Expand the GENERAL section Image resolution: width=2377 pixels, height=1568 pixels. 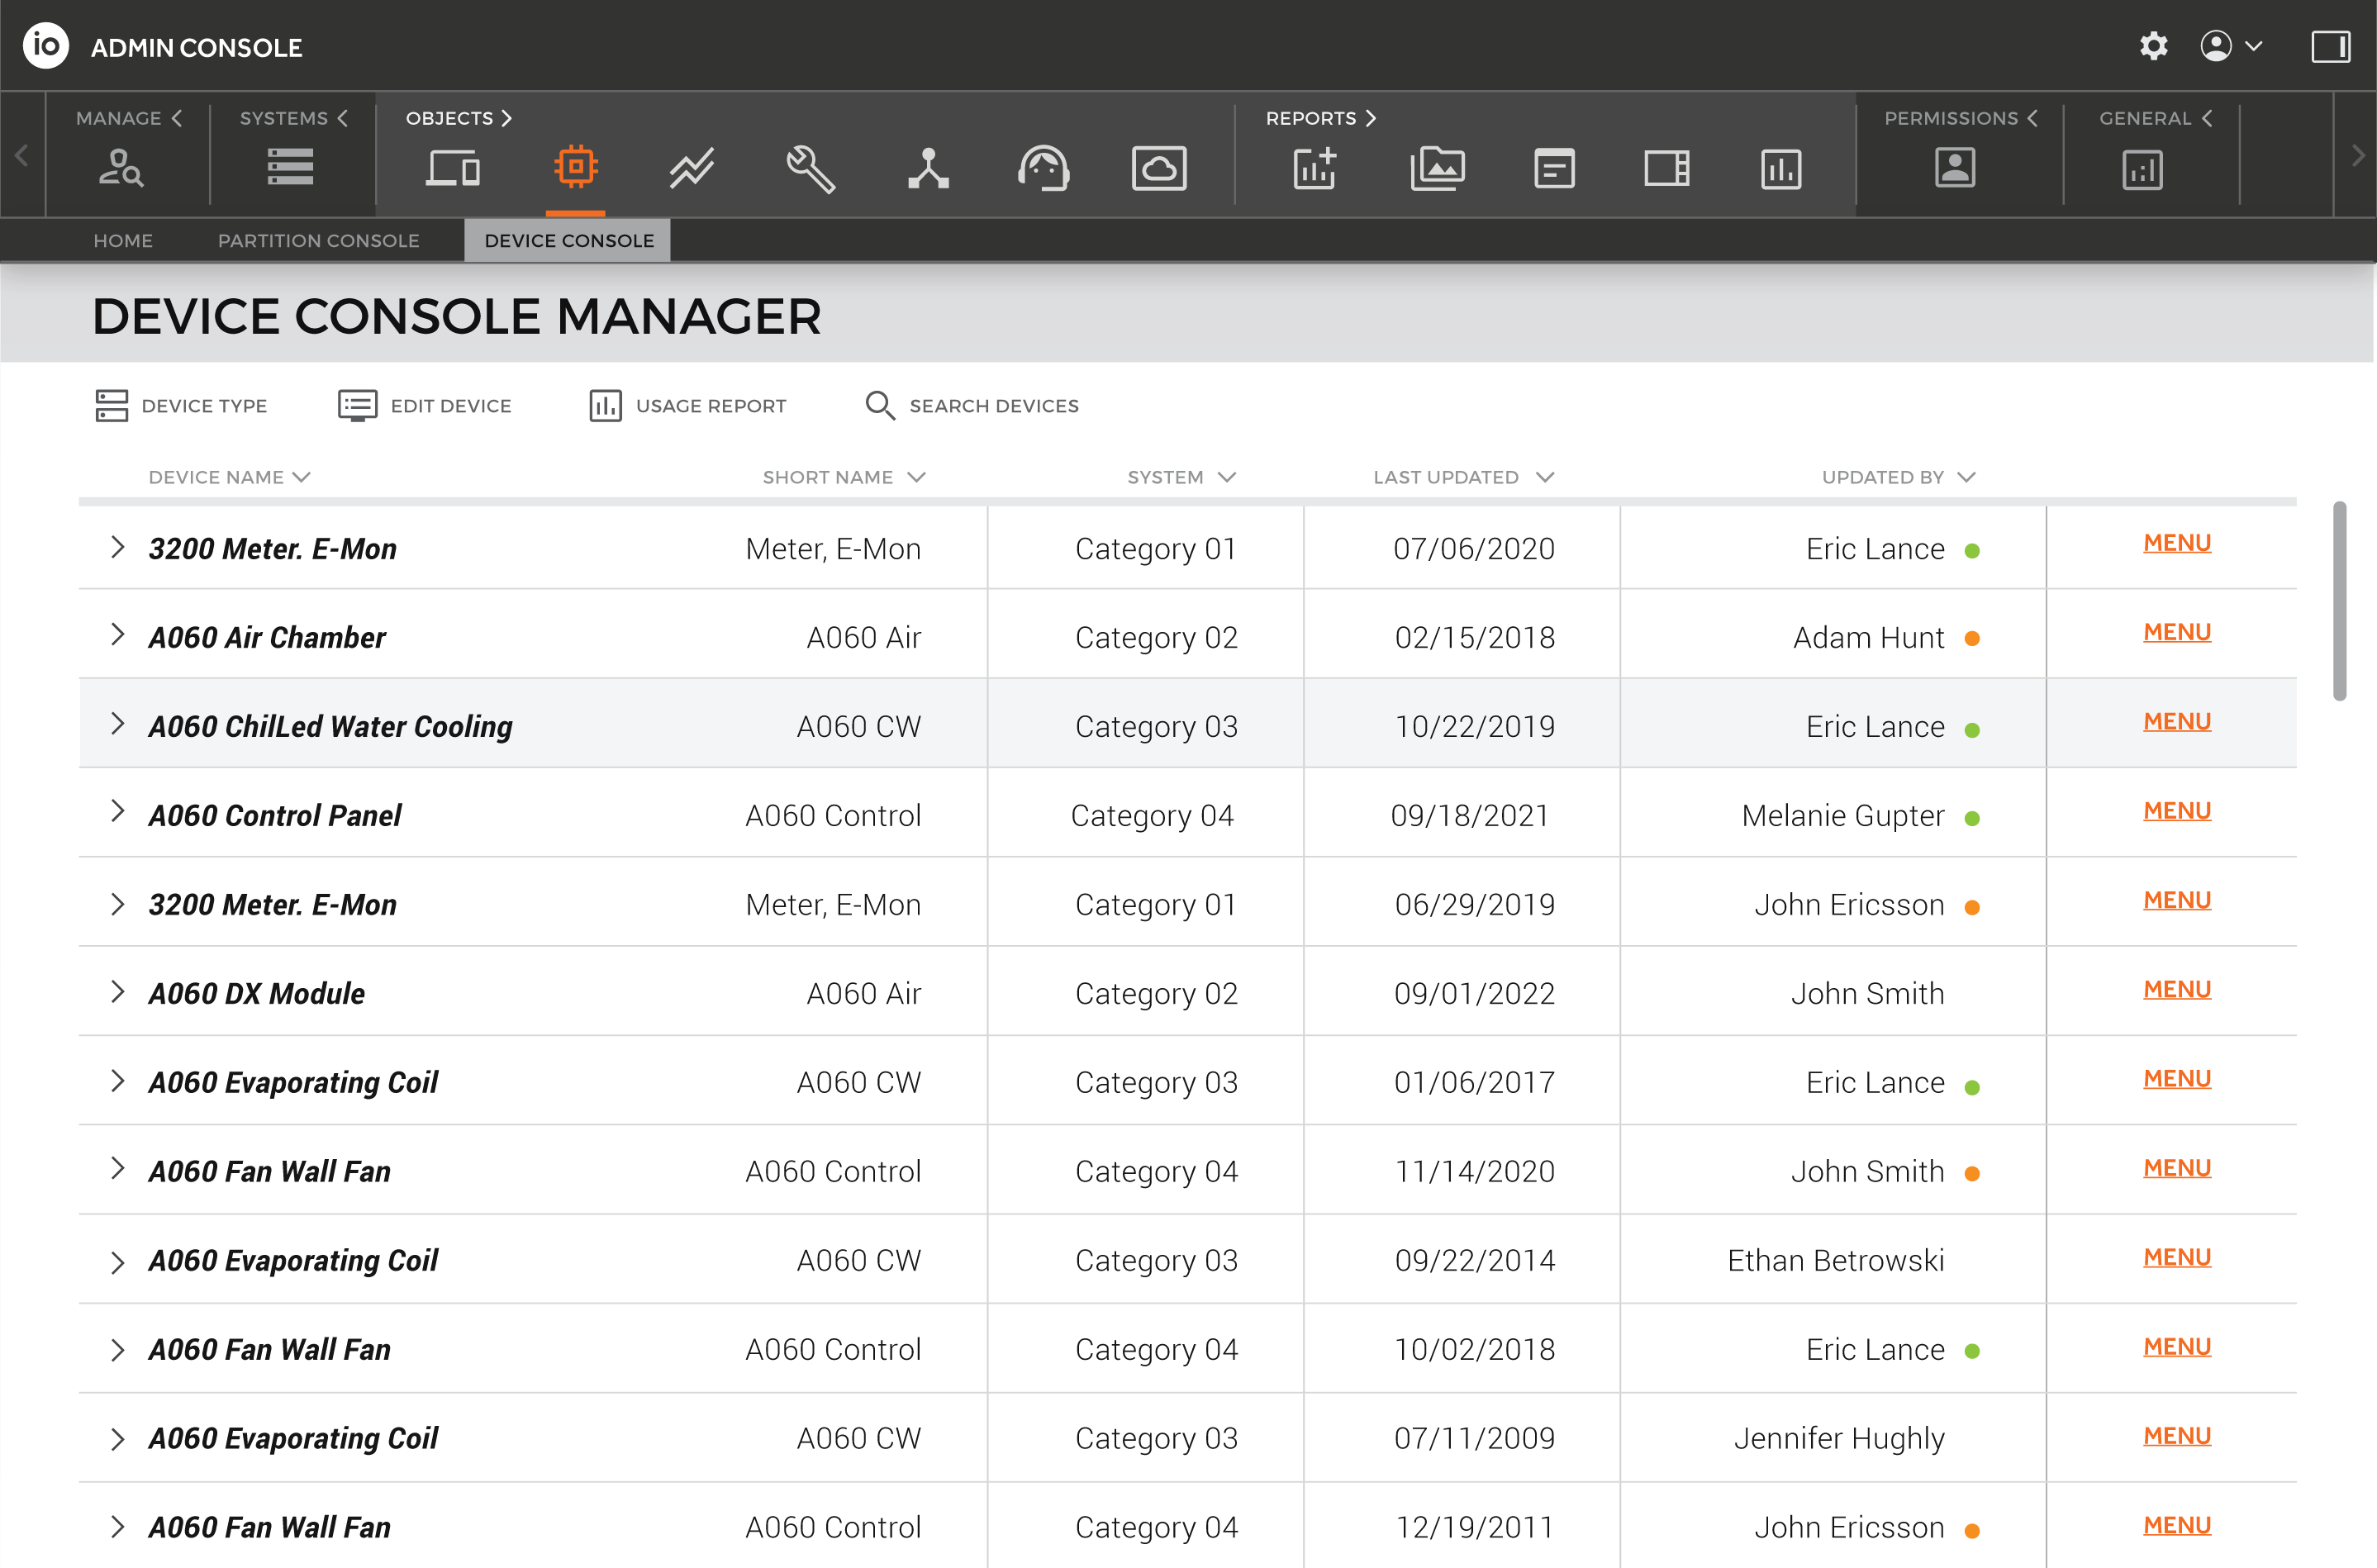pyautogui.click(x=2156, y=118)
